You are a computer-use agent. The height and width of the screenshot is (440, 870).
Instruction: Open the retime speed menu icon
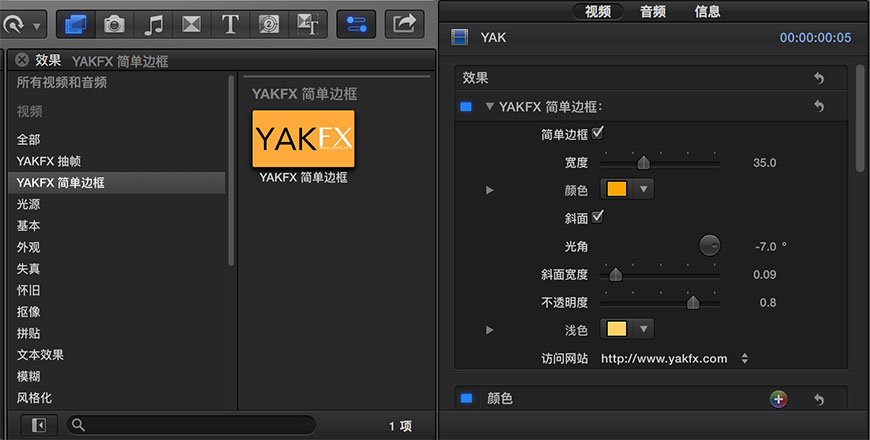coord(20,24)
